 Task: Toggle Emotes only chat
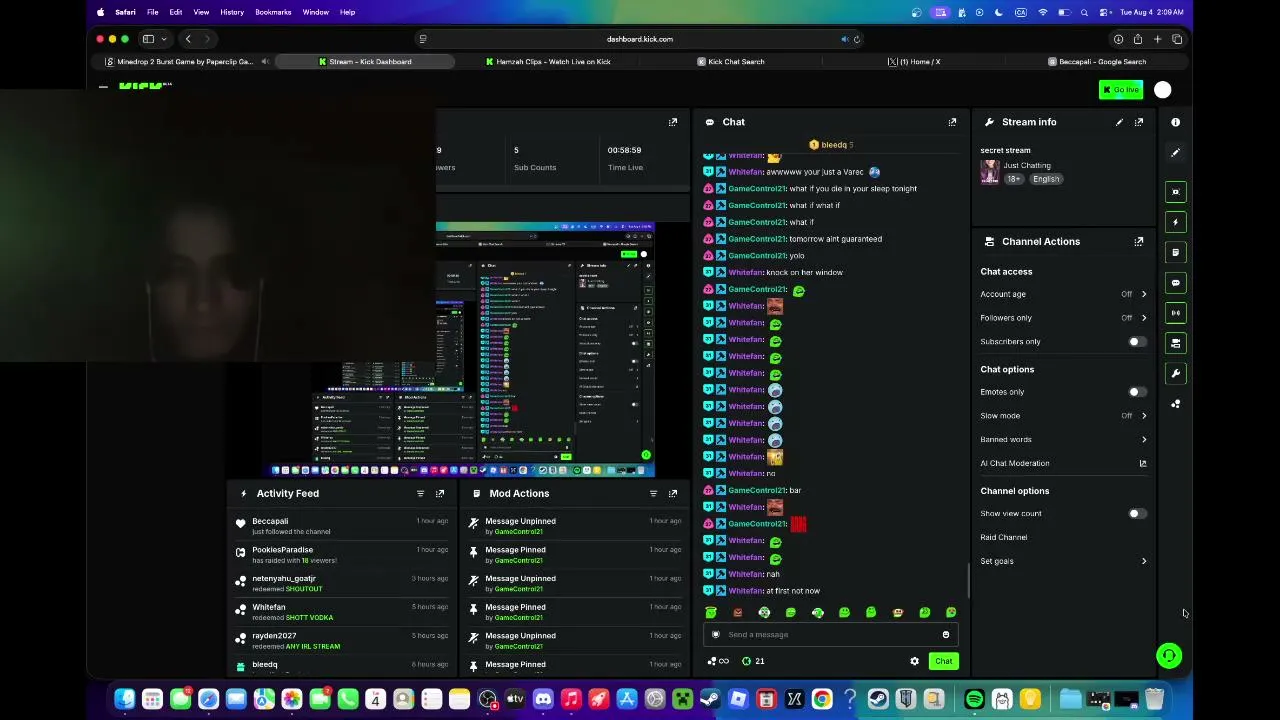(1136, 392)
